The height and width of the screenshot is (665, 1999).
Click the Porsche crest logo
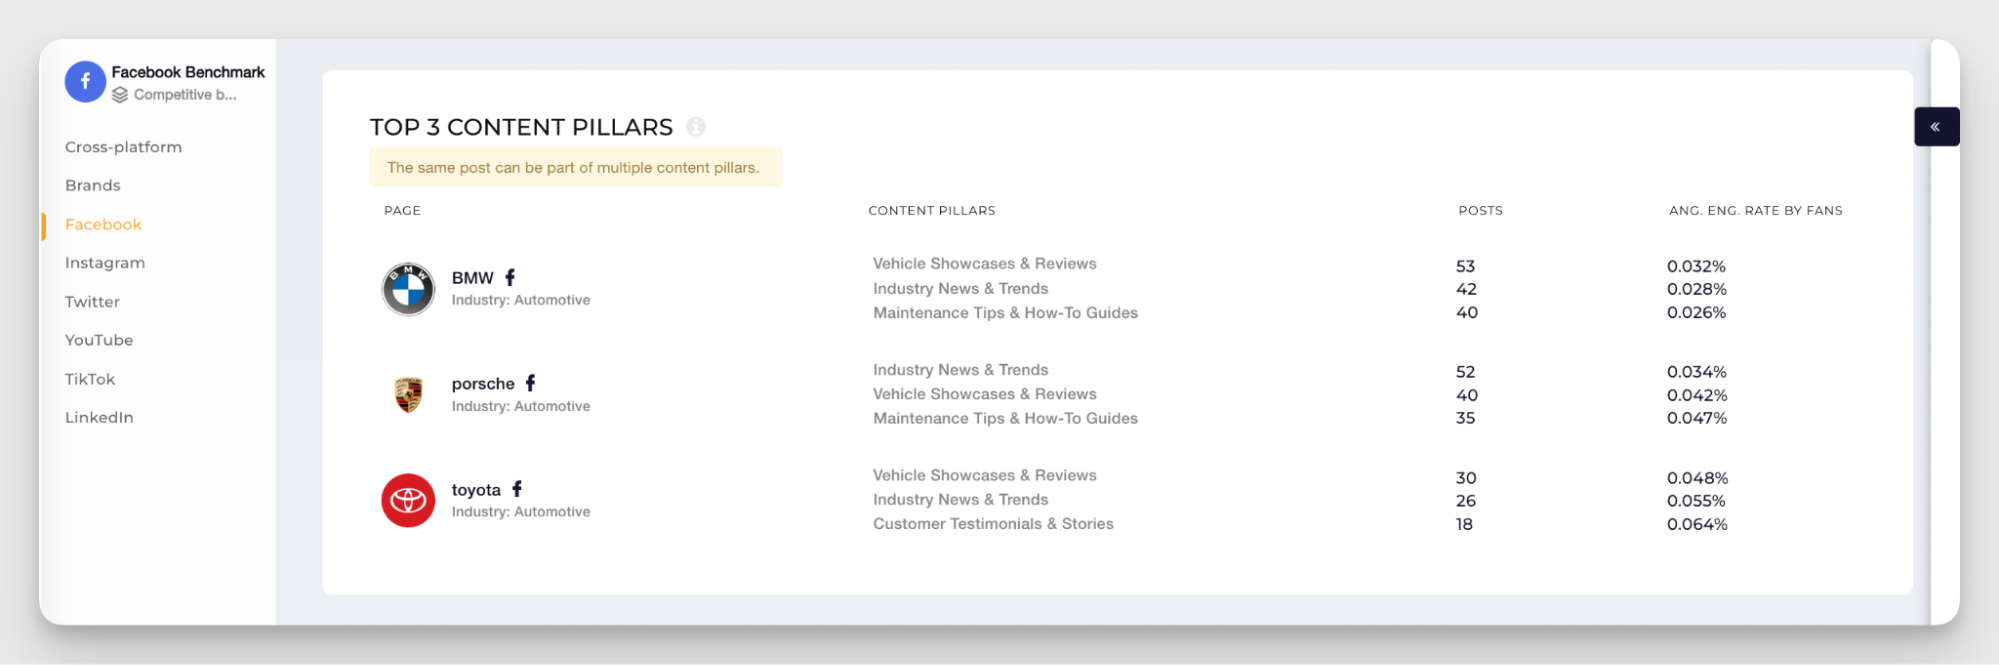(x=408, y=395)
